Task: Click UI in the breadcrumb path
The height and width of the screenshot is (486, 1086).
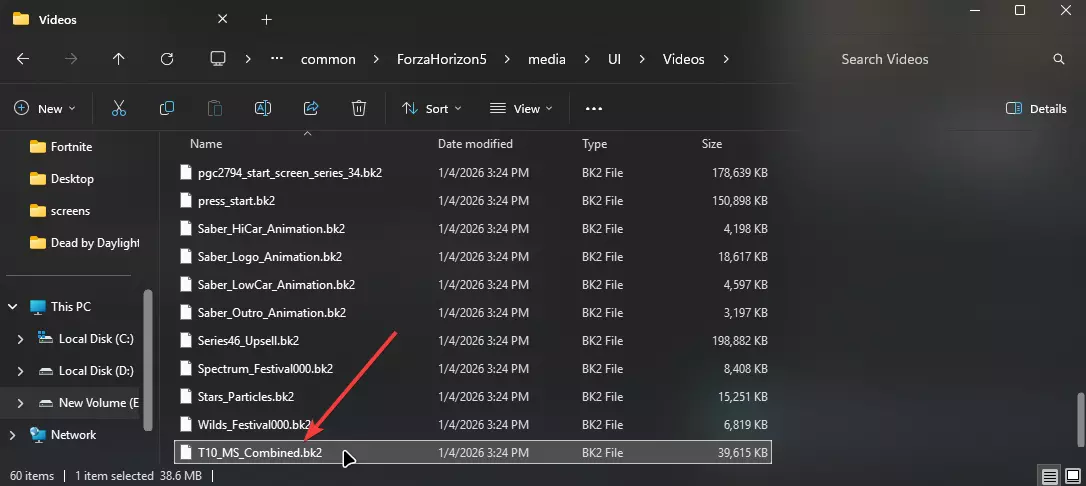Action: 614,60
